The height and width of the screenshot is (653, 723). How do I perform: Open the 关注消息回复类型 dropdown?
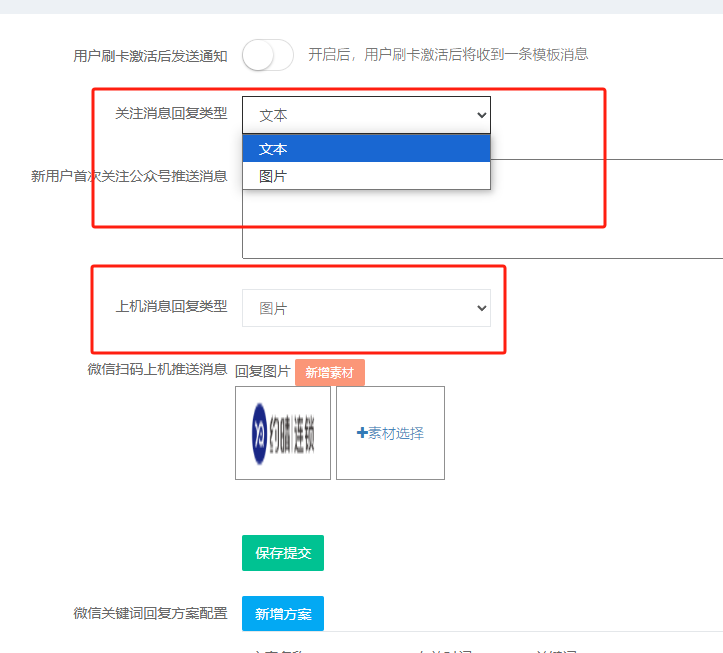point(366,115)
